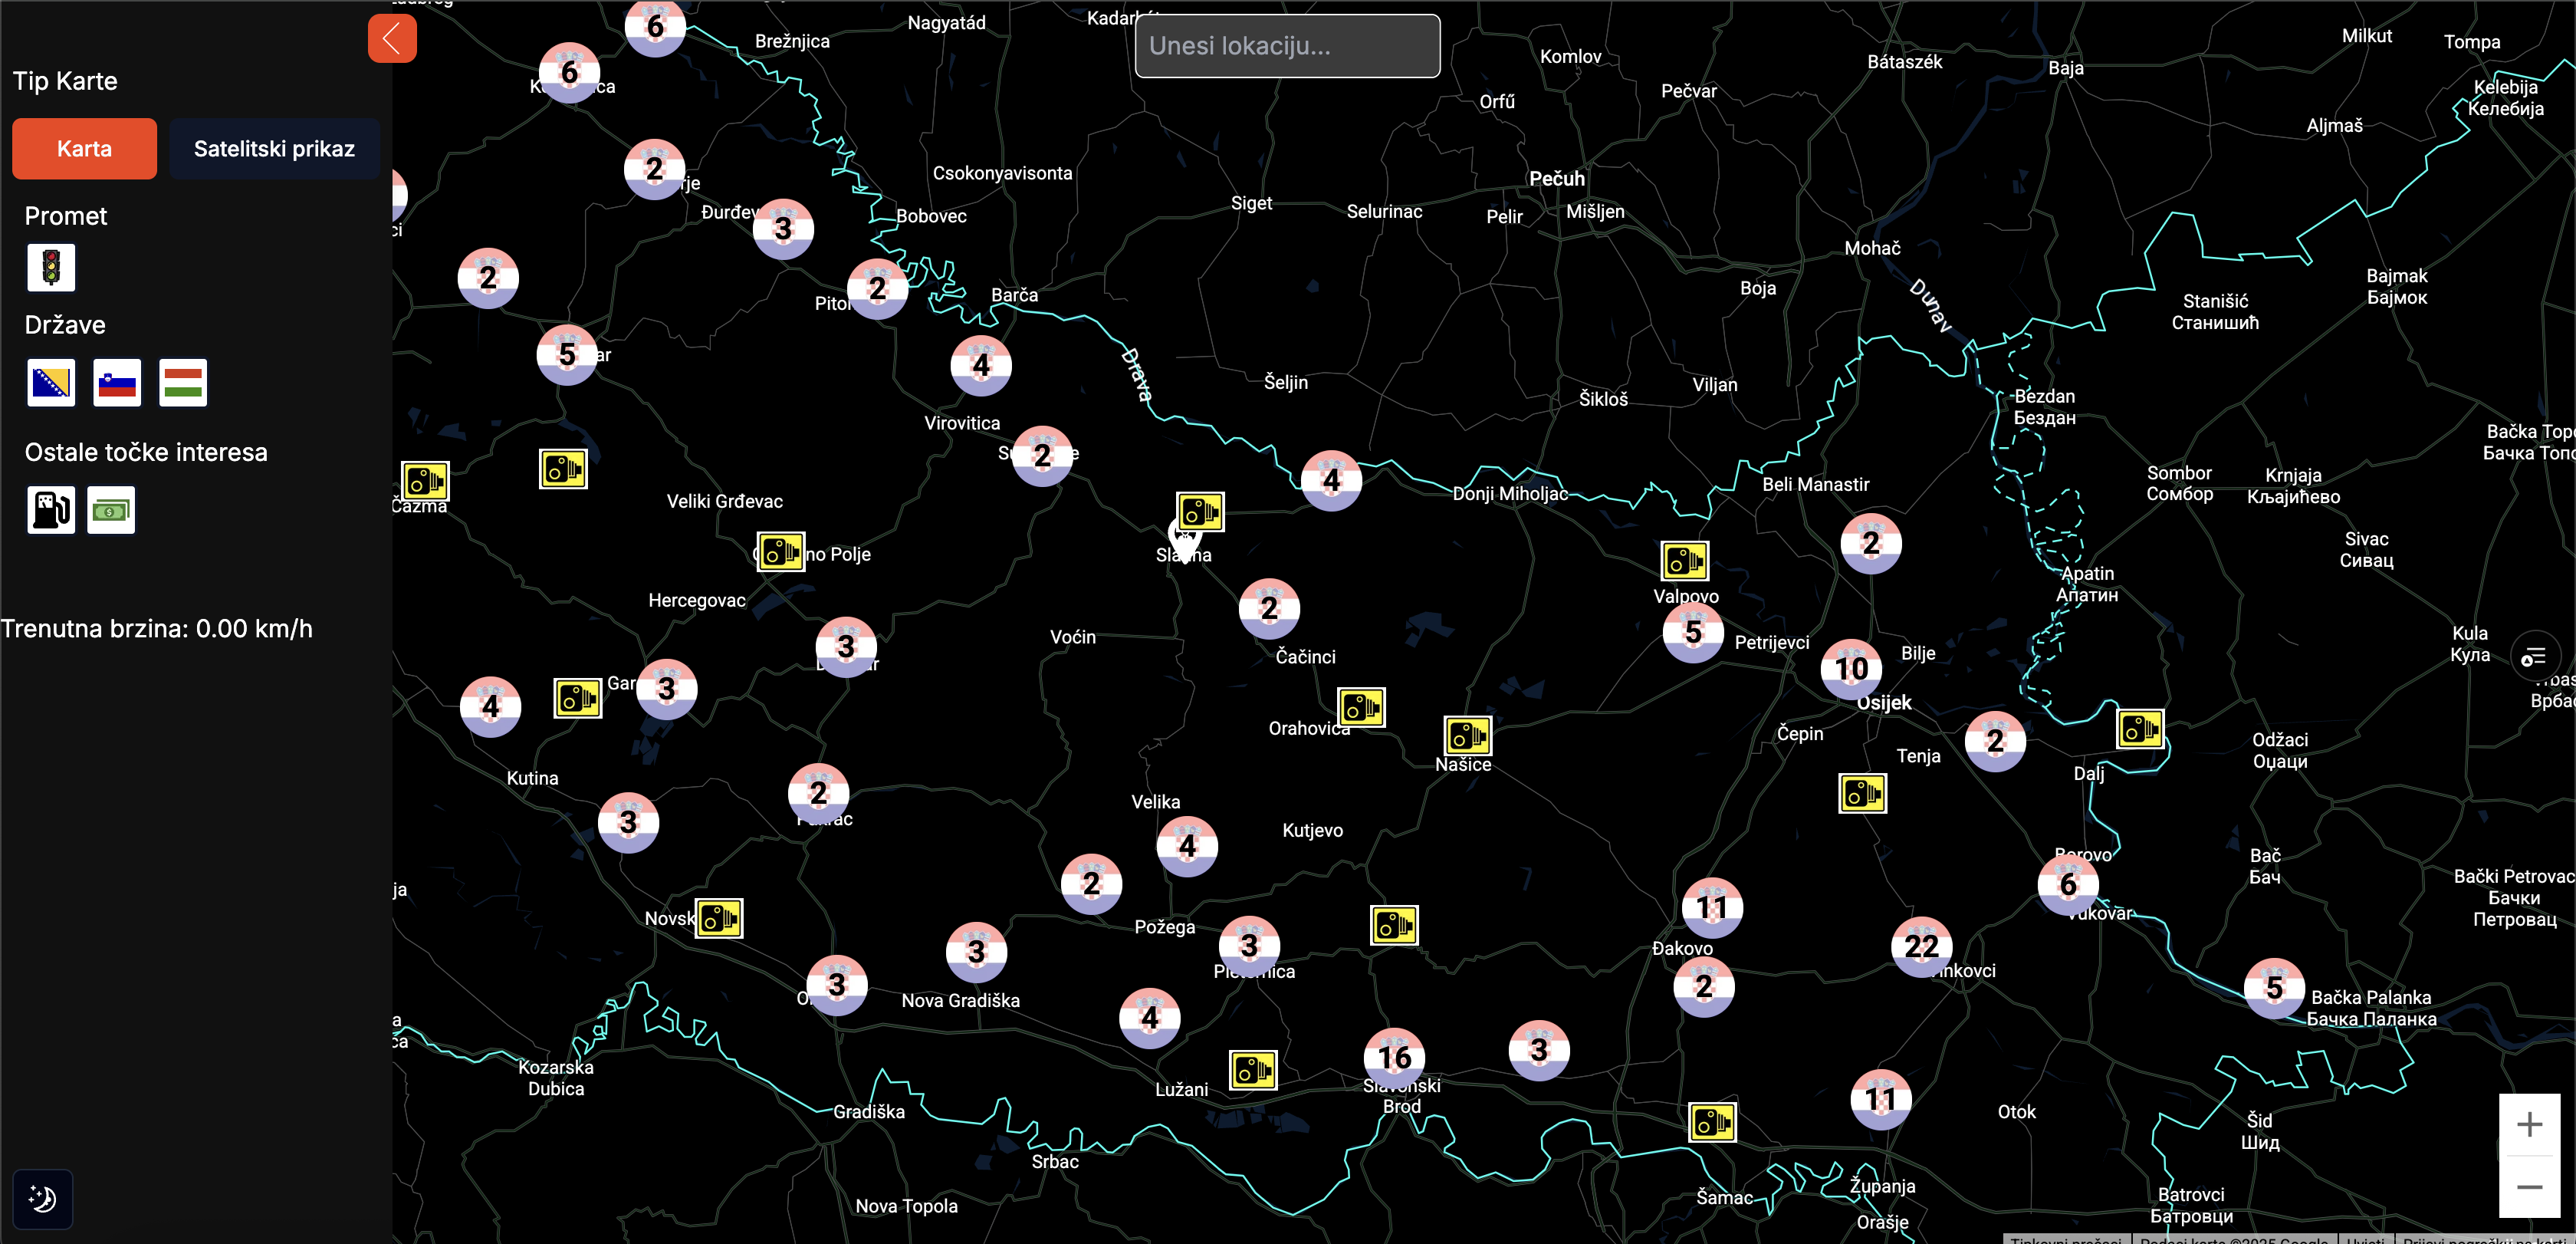
Task: Toggle night mode moon icon
Action: [42, 1198]
